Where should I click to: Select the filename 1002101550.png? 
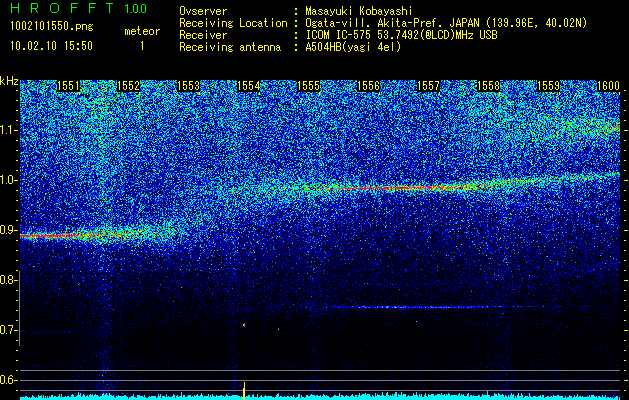coord(52,26)
